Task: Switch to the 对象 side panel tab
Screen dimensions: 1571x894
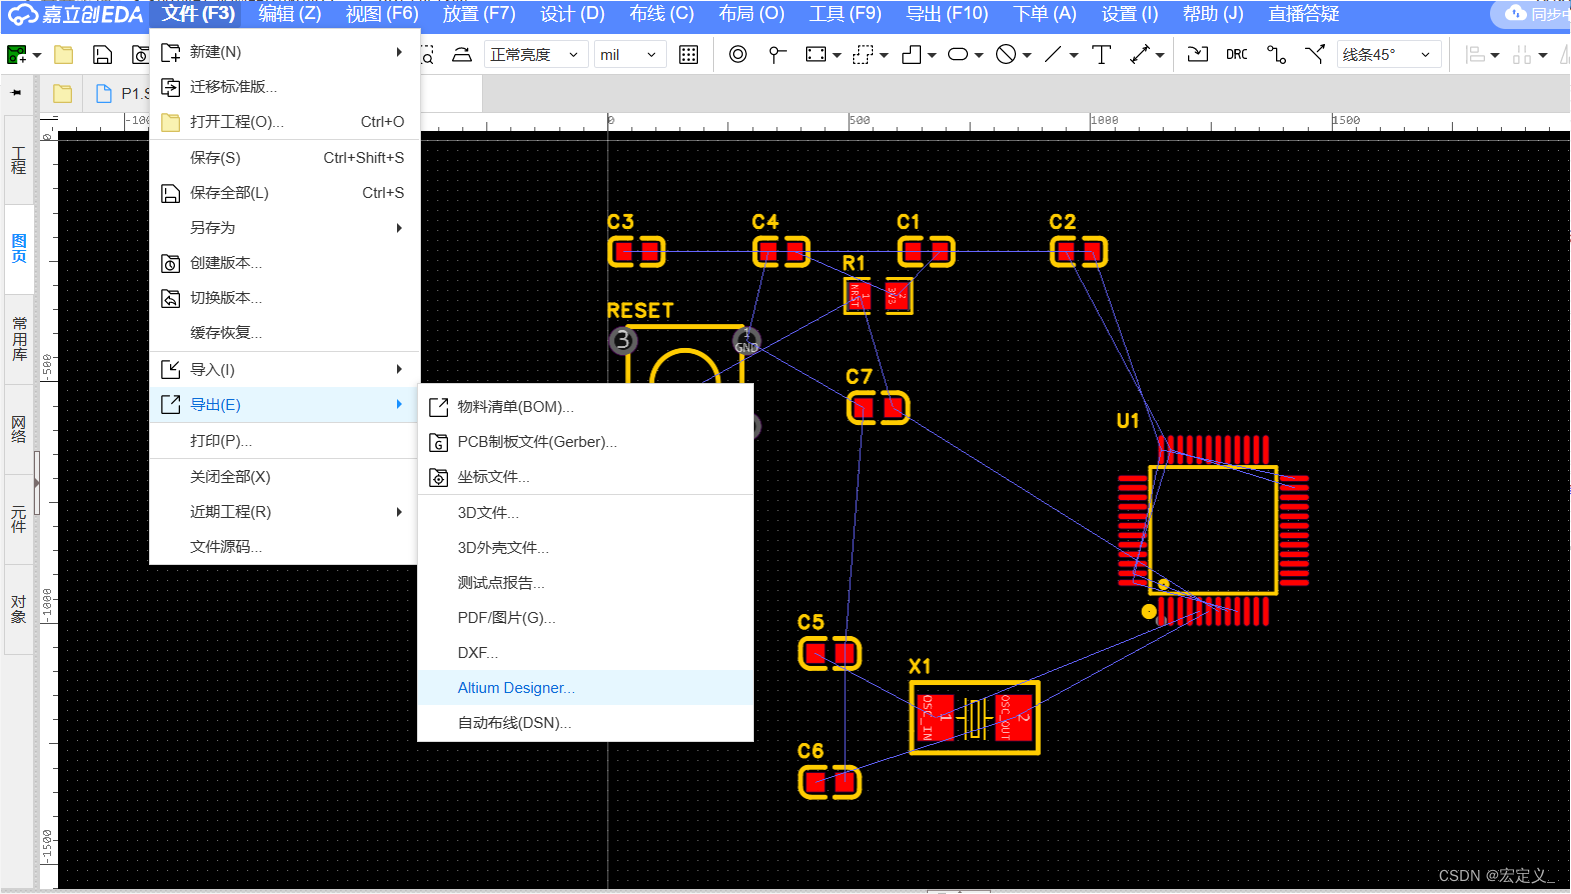Action: [18, 609]
